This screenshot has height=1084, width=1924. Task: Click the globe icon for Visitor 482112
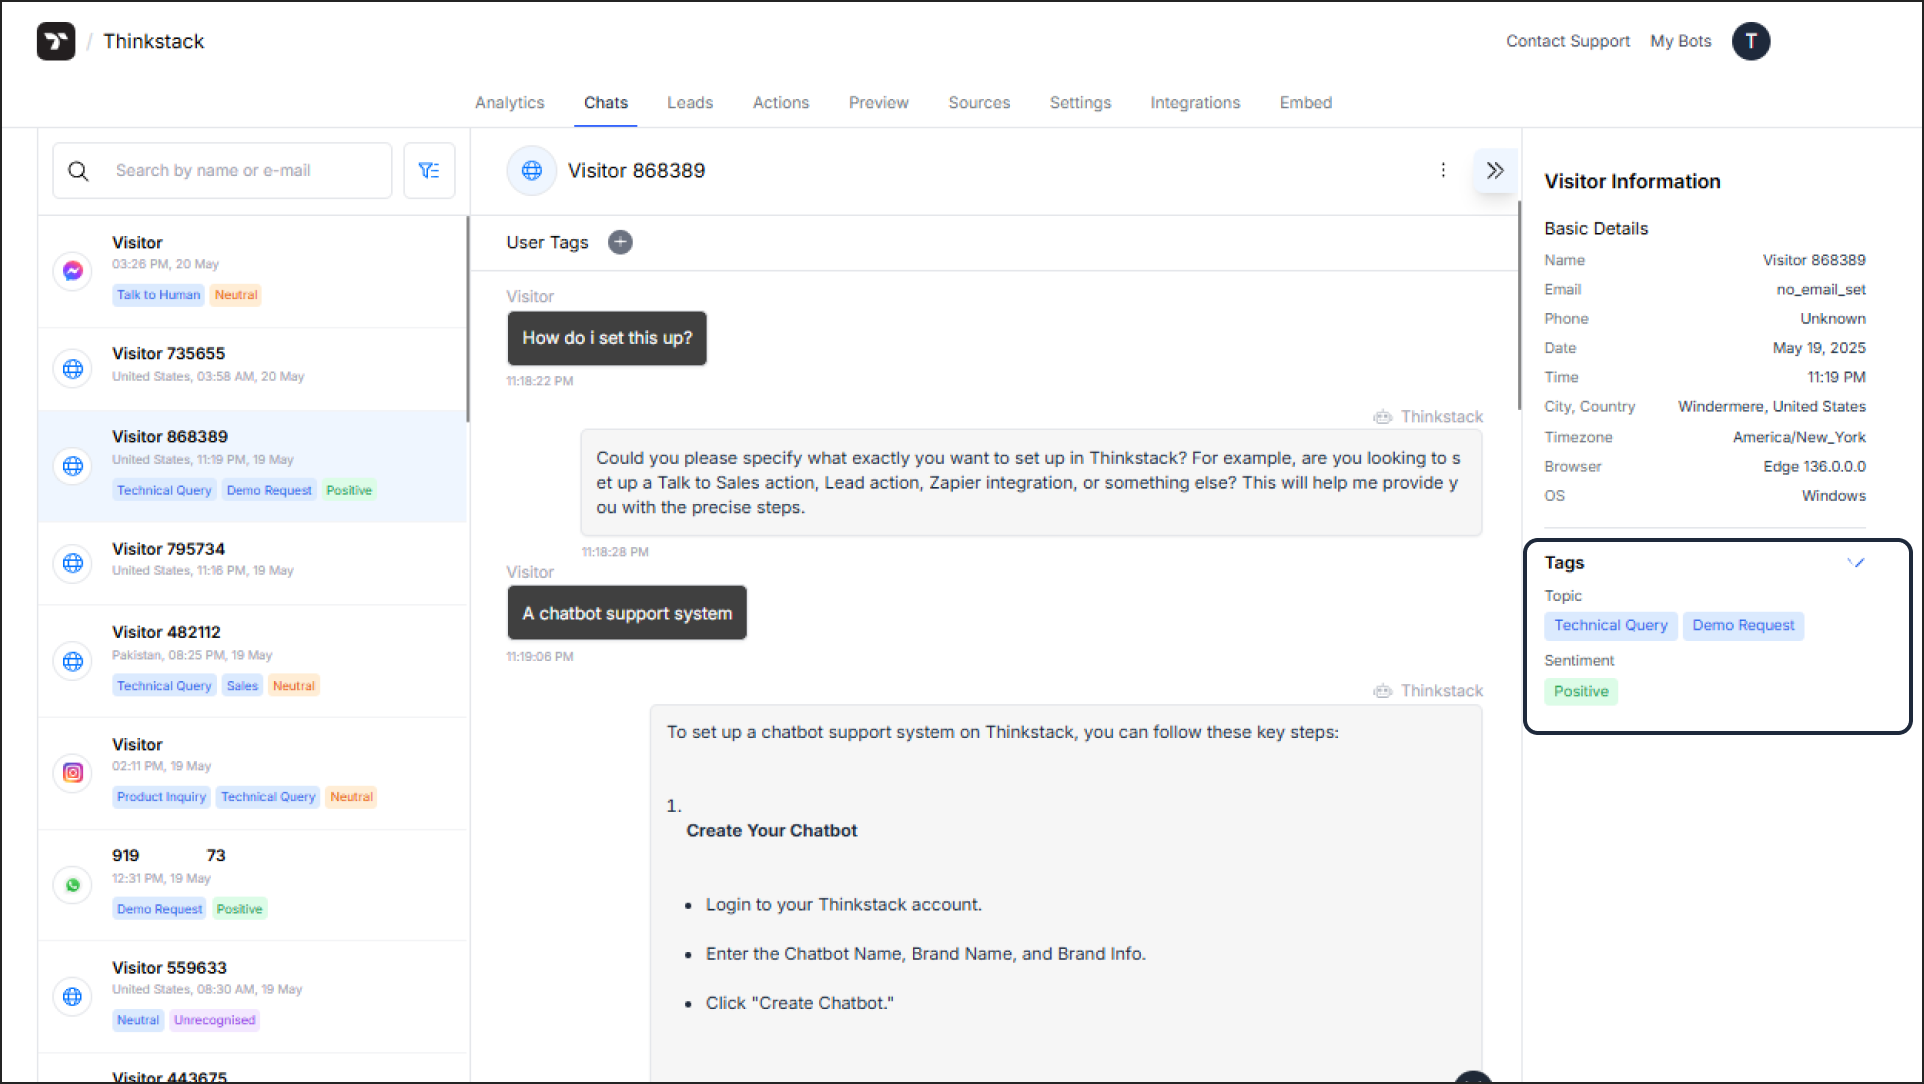73,661
